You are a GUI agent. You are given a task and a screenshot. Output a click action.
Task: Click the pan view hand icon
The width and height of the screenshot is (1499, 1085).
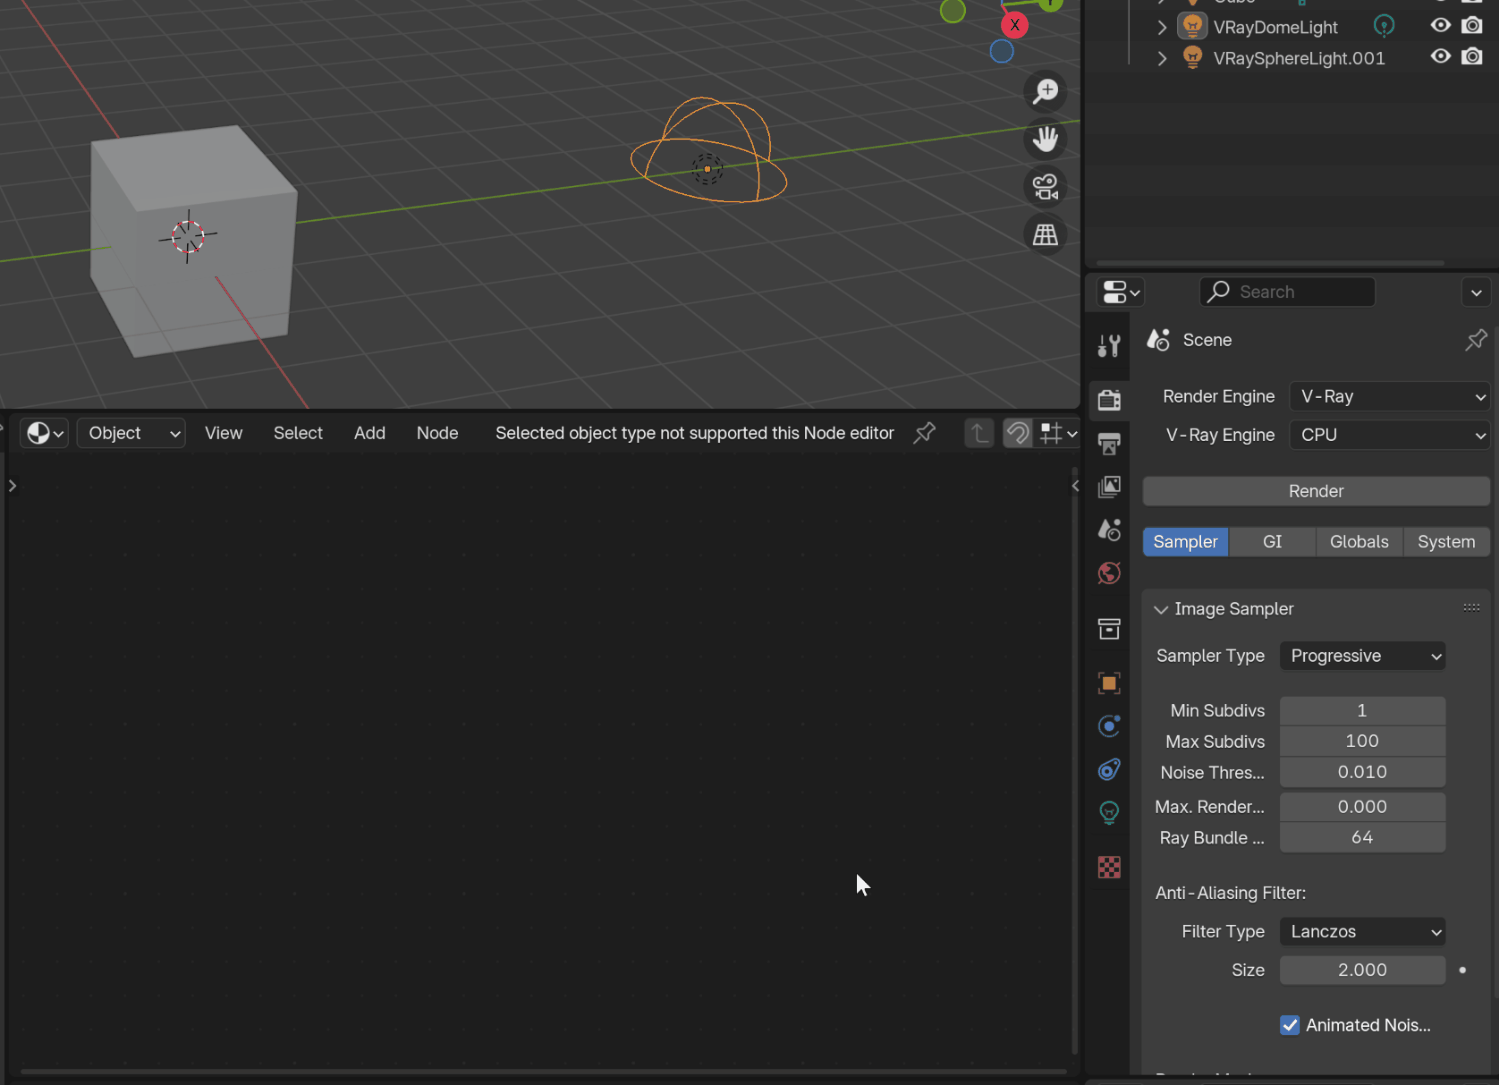tap(1045, 139)
